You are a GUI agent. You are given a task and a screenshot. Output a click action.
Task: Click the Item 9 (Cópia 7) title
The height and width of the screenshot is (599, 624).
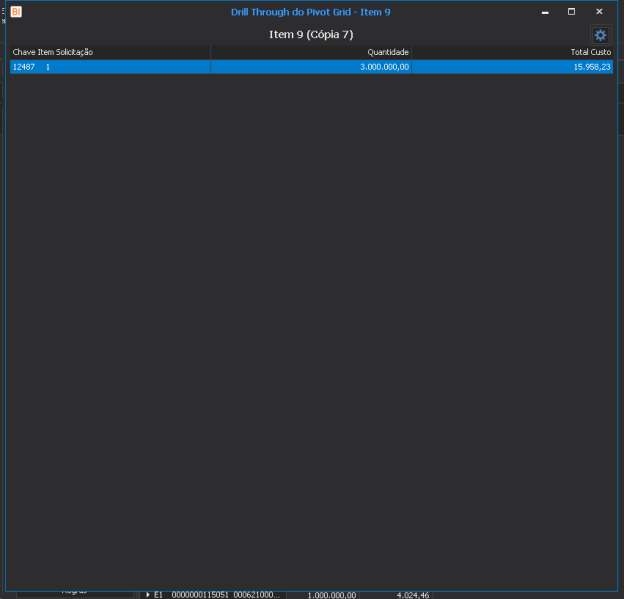[311, 35]
